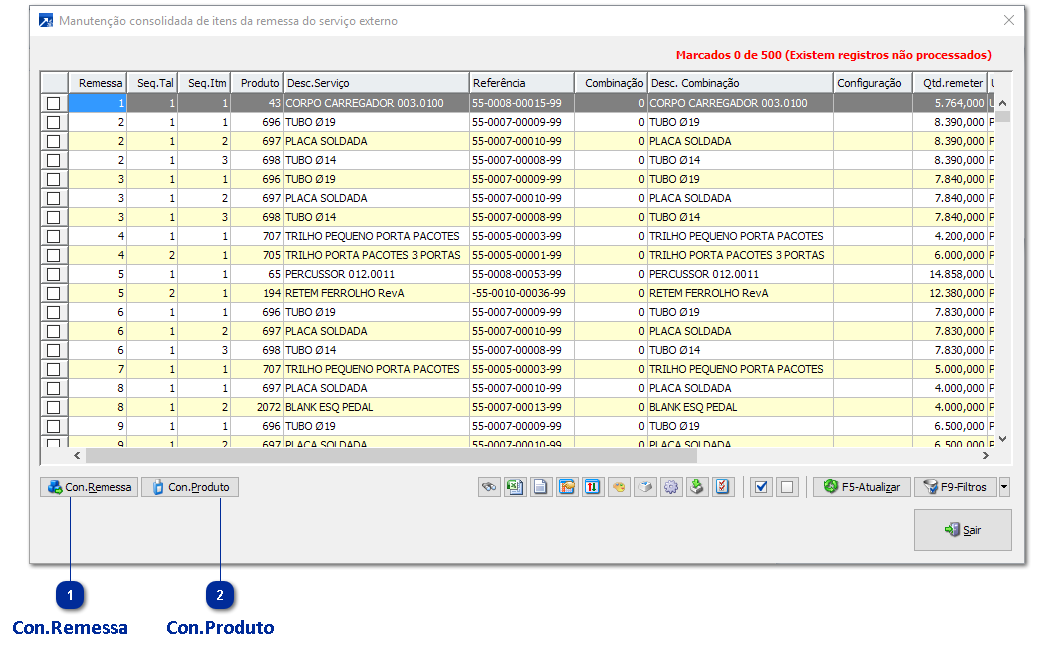Viewport: 1048px width, 656px height.
Task: Click the Mark all checked-box icon
Action: tap(761, 487)
